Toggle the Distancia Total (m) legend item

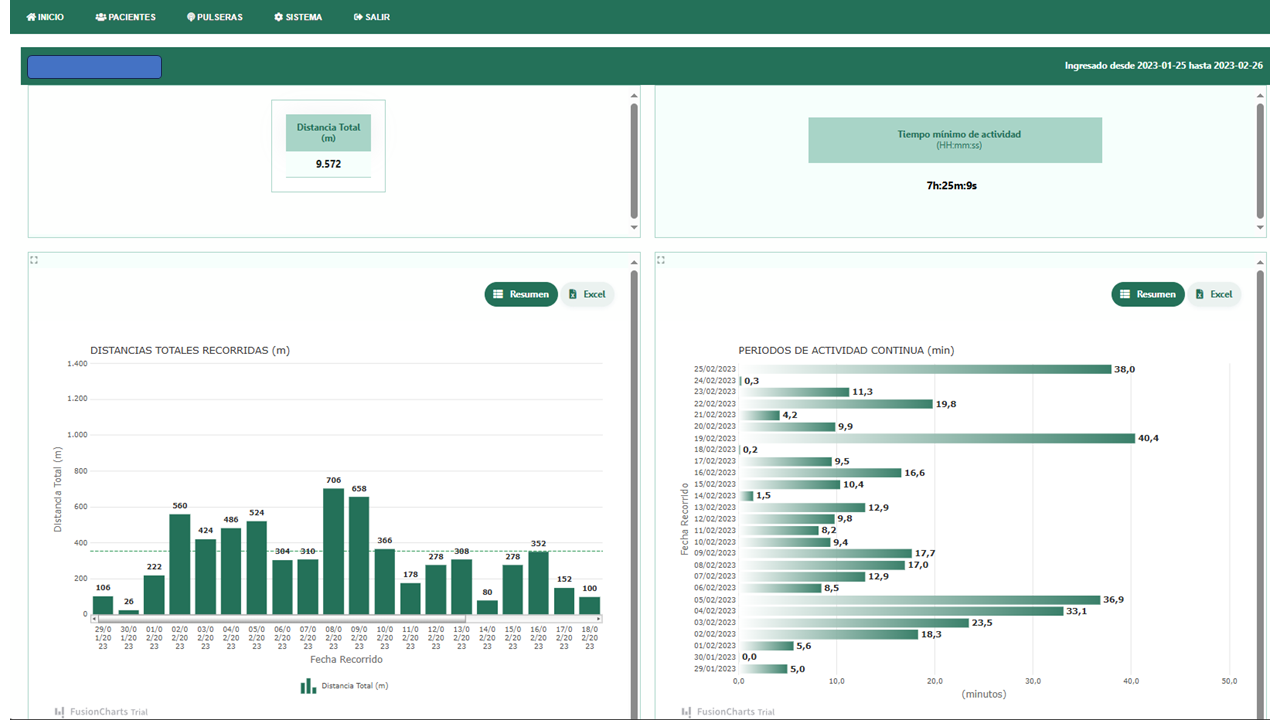tap(345, 686)
